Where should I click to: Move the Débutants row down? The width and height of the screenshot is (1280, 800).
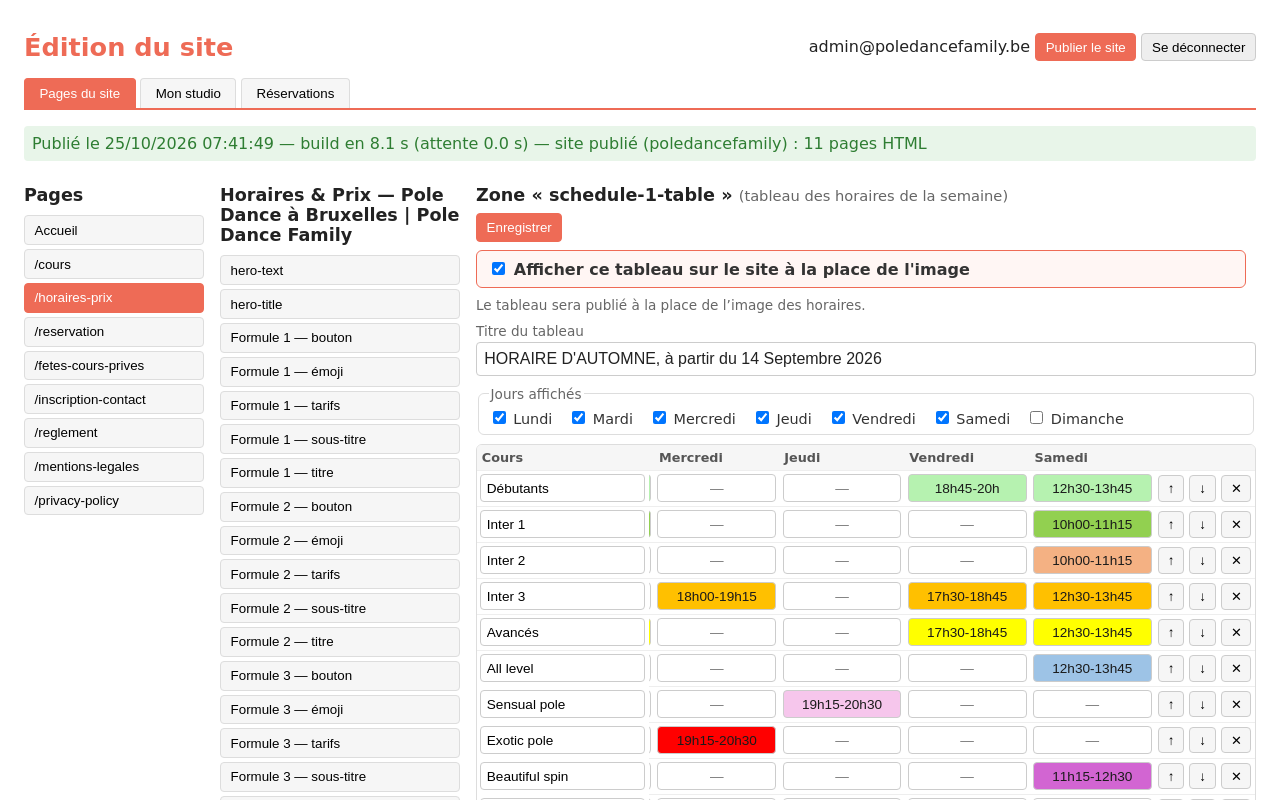pos(1202,488)
